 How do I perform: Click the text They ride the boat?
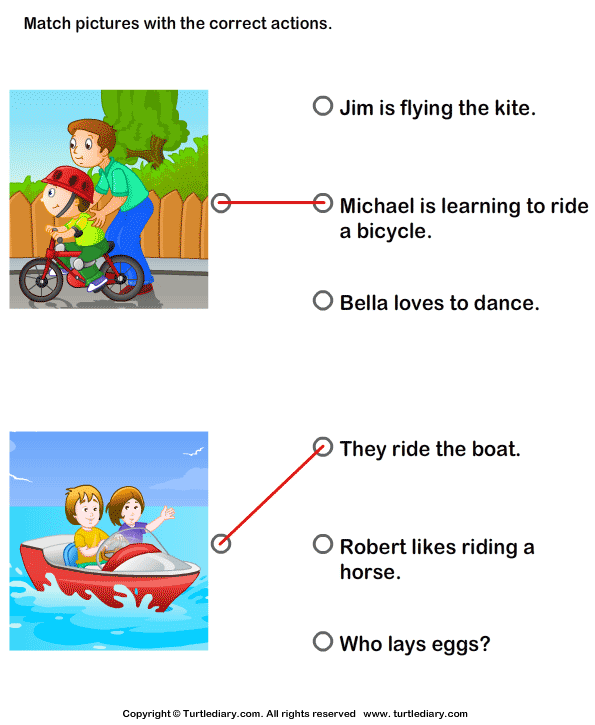[x=430, y=449]
